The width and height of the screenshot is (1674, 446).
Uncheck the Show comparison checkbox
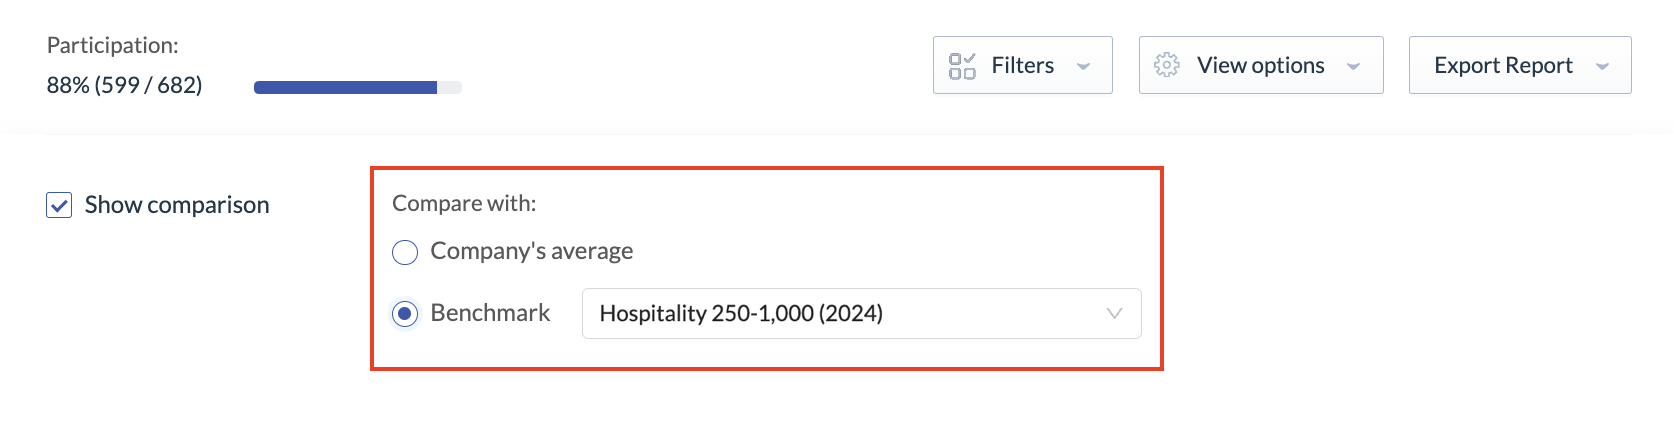59,205
